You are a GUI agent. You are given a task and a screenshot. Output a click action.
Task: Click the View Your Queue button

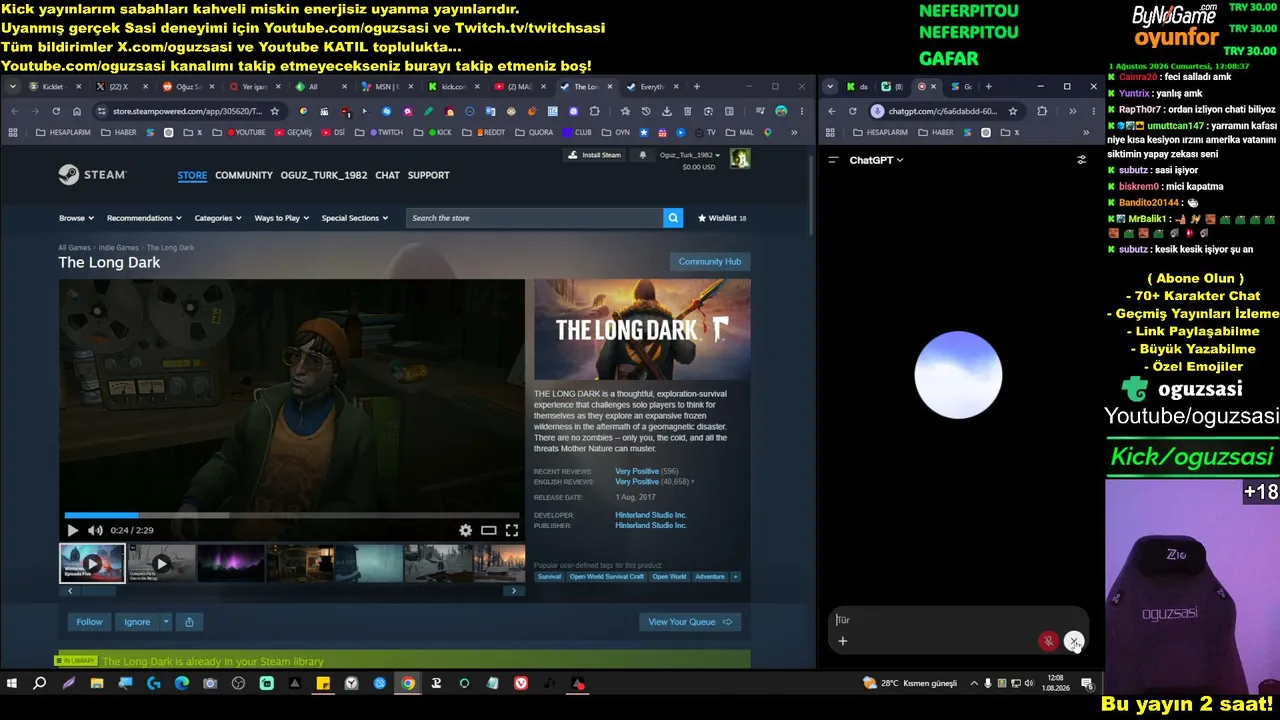690,622
